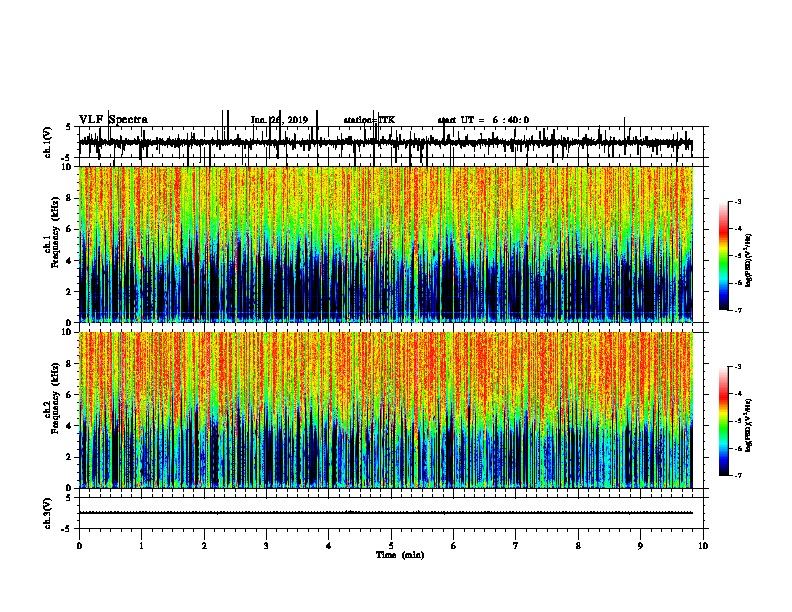Click the time axis tick "0"

(79, 545)
